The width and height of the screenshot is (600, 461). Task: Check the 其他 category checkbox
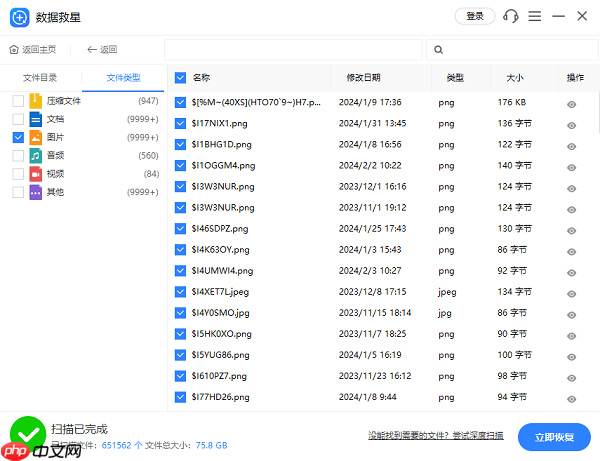(x=18, y=192)
